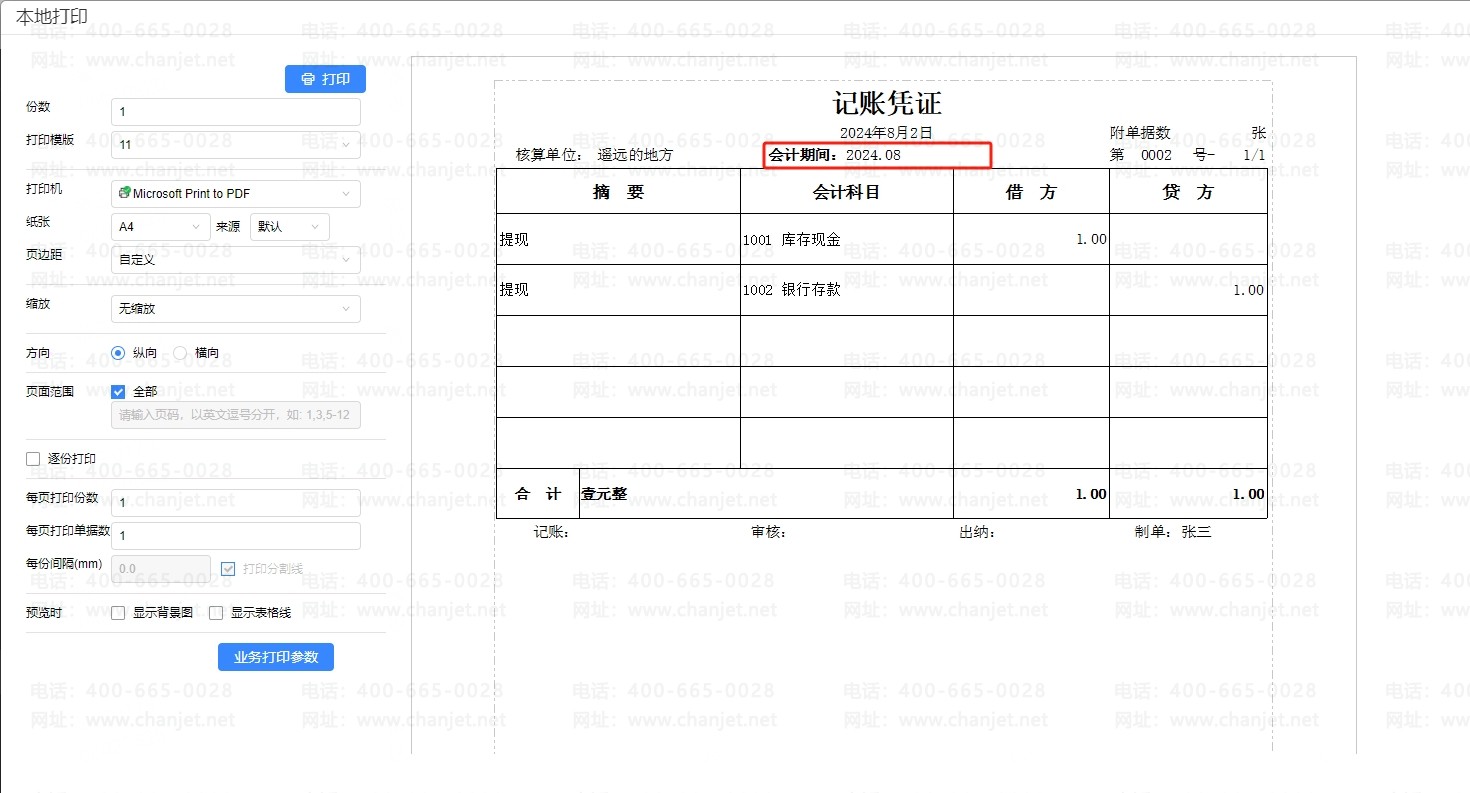The image size is (1470, 793).
Task: Click the 制单: 张三 text
Action: click(x=1173, y=532)
